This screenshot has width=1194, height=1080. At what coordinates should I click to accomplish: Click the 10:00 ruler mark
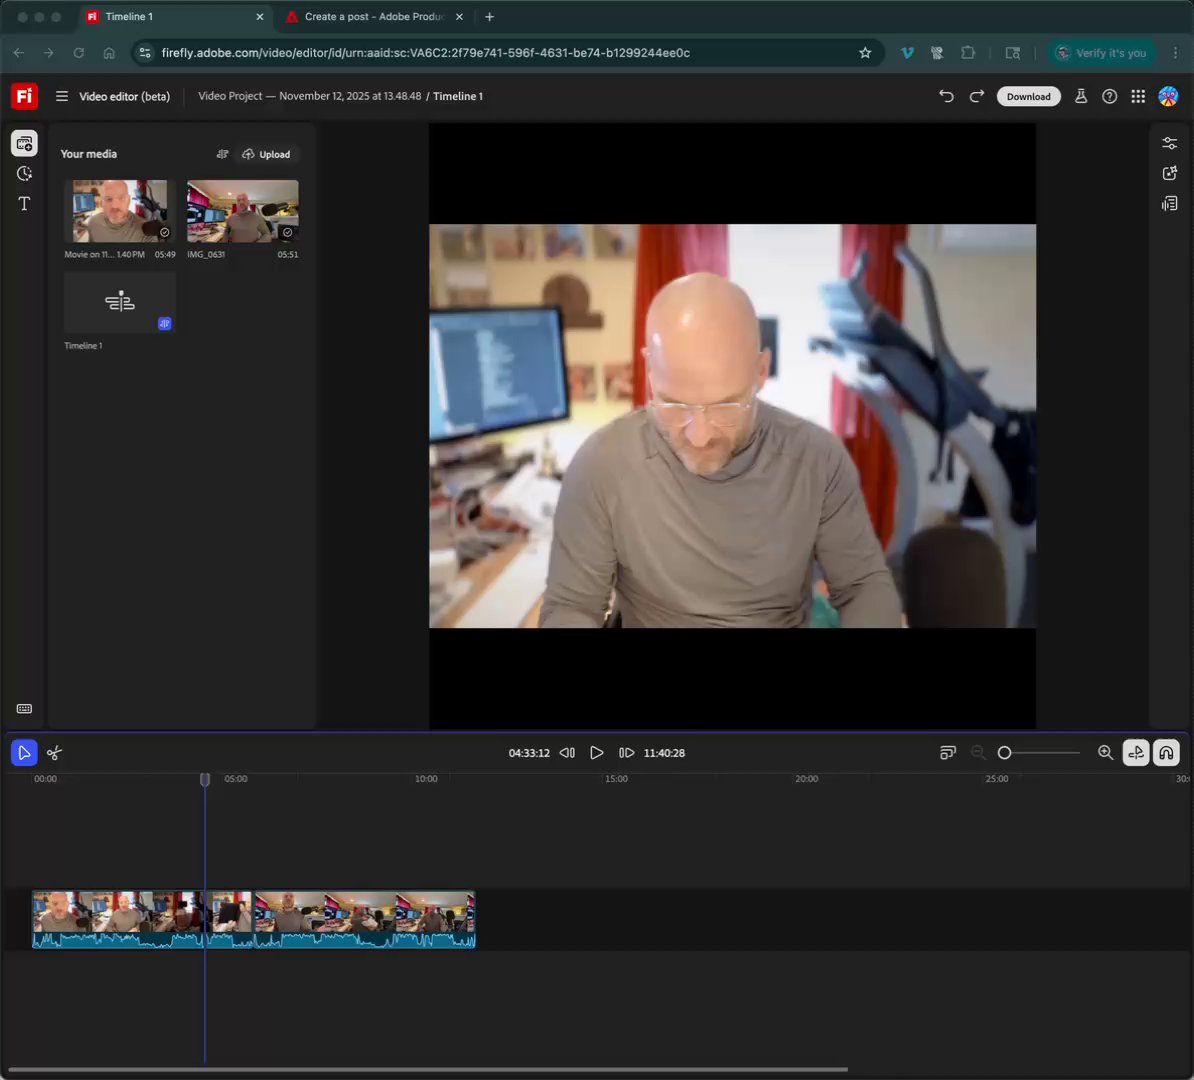pos(426,778)
